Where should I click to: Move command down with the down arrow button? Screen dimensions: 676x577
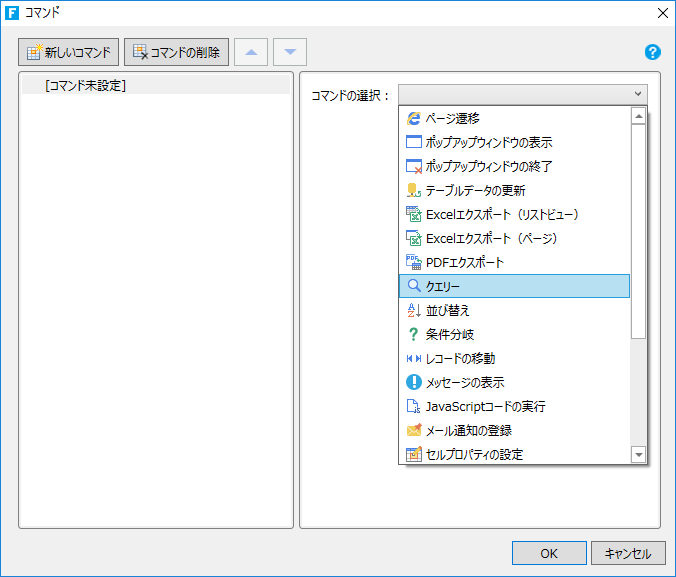pos(290,52)
